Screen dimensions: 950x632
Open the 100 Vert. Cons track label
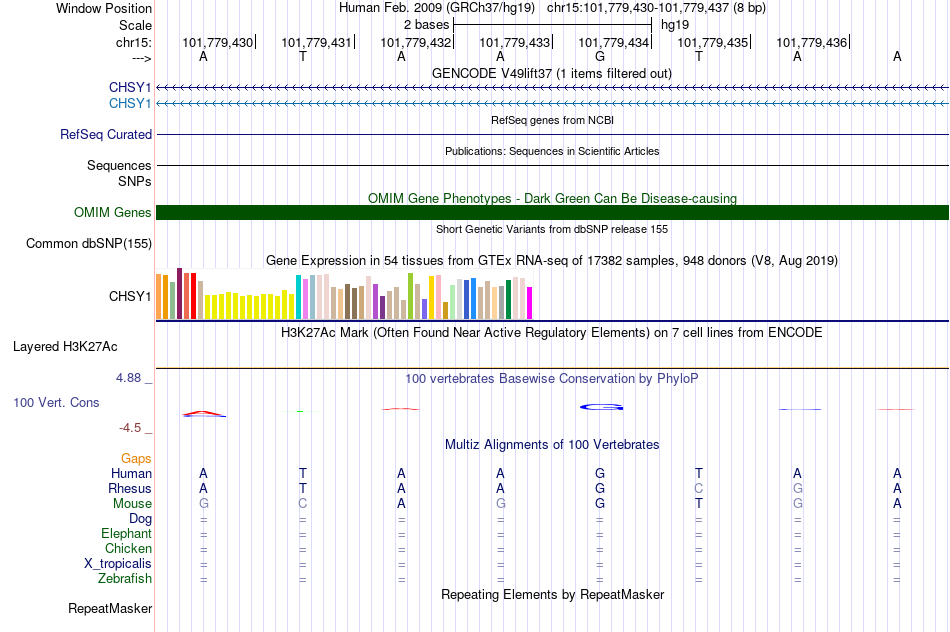56,402
